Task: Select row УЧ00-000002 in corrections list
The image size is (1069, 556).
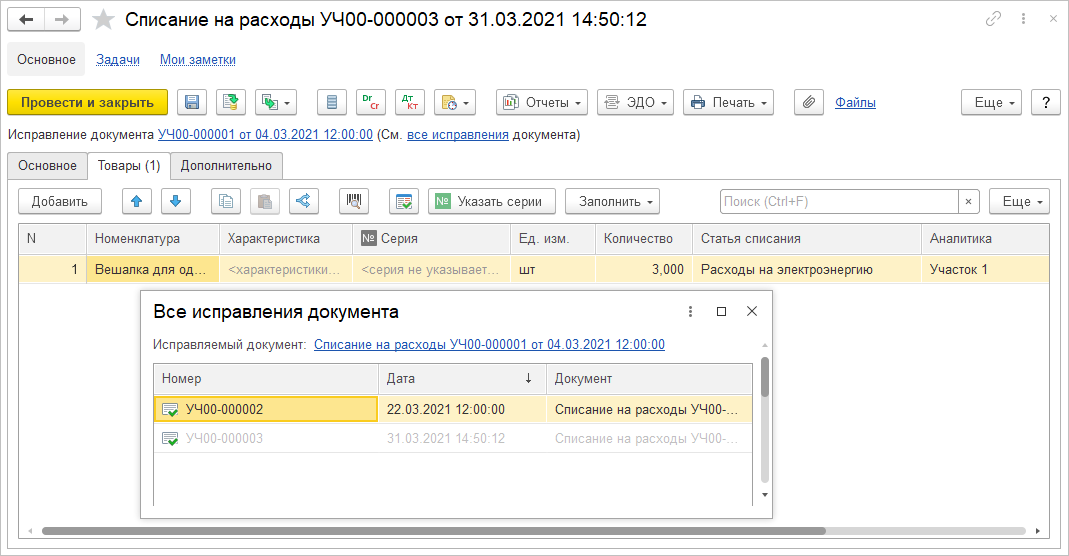Action: (x=453, y=410)
